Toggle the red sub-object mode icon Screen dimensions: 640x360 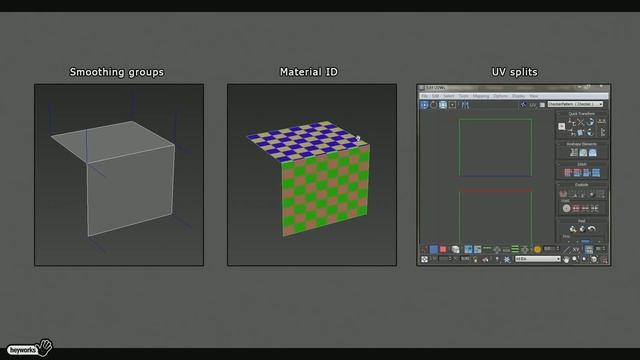(443, 249)
